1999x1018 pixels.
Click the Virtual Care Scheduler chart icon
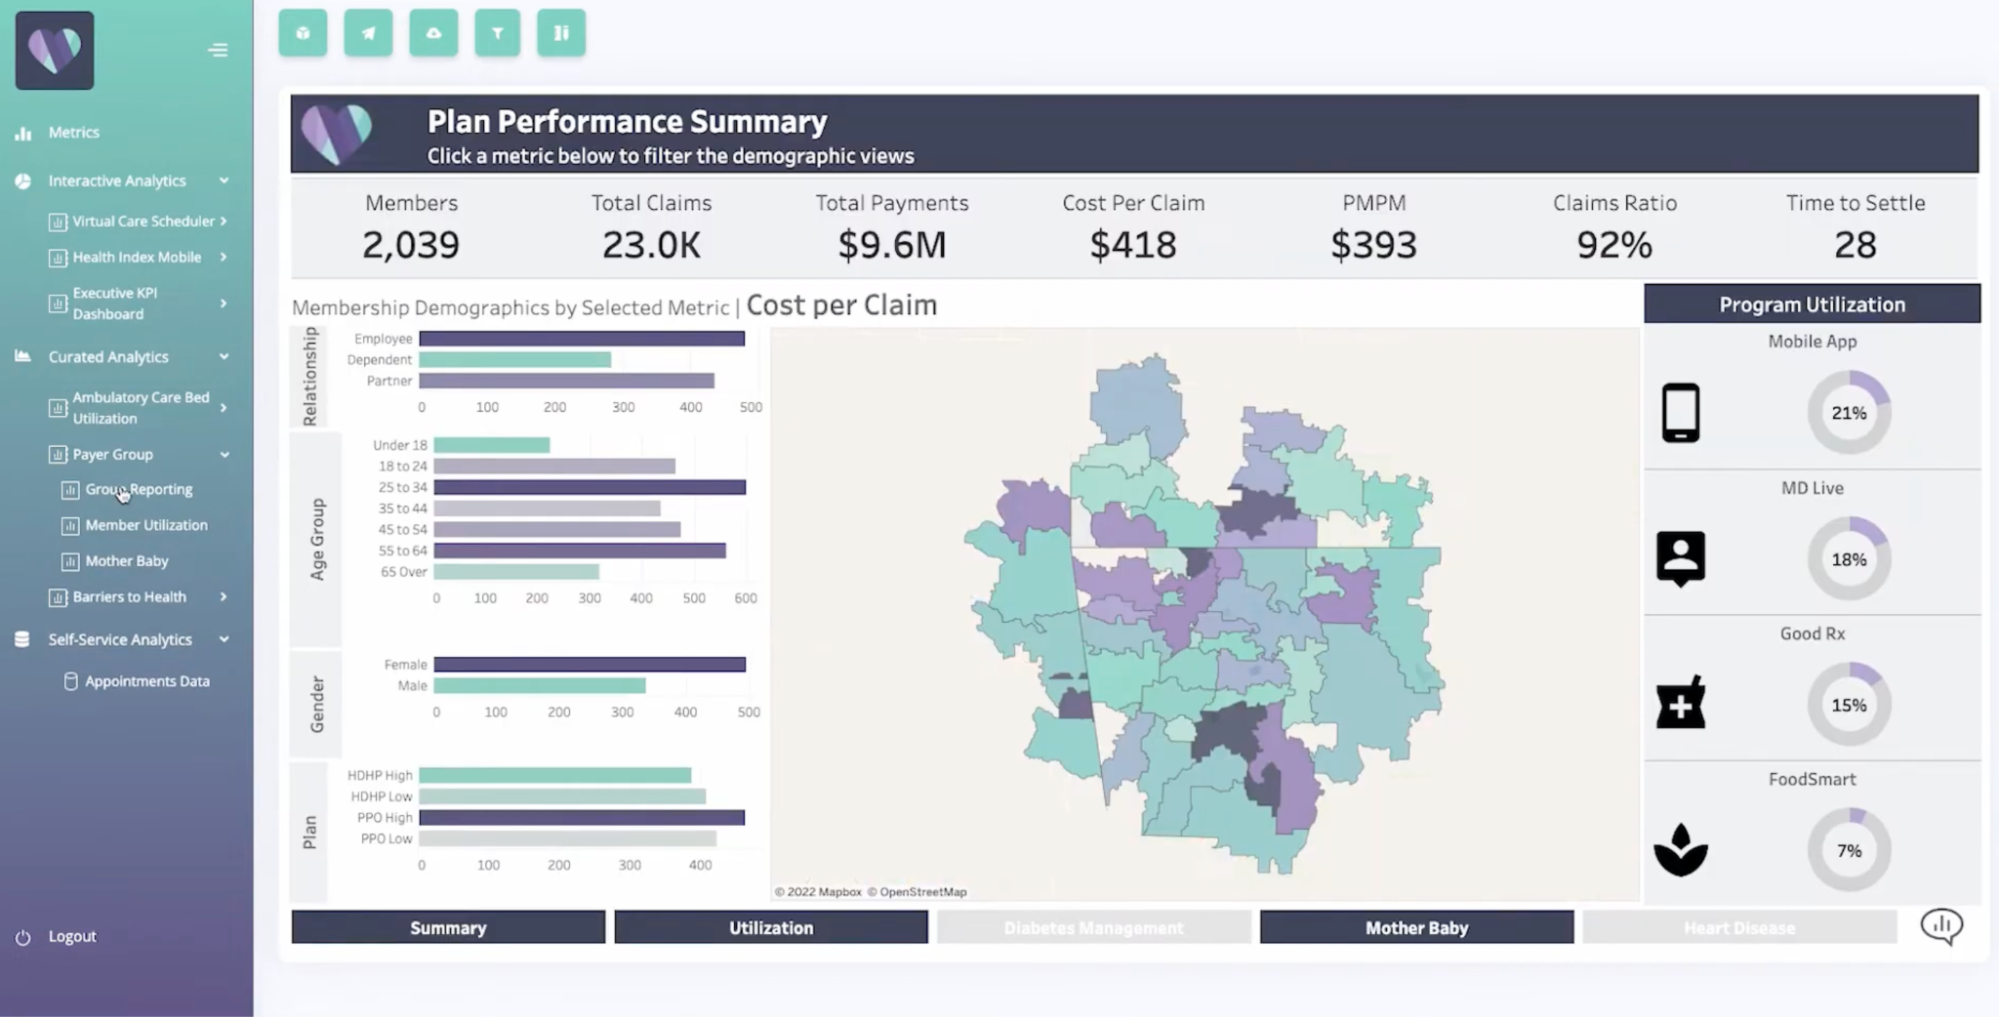pyautogui.click(x=58, y=222)
